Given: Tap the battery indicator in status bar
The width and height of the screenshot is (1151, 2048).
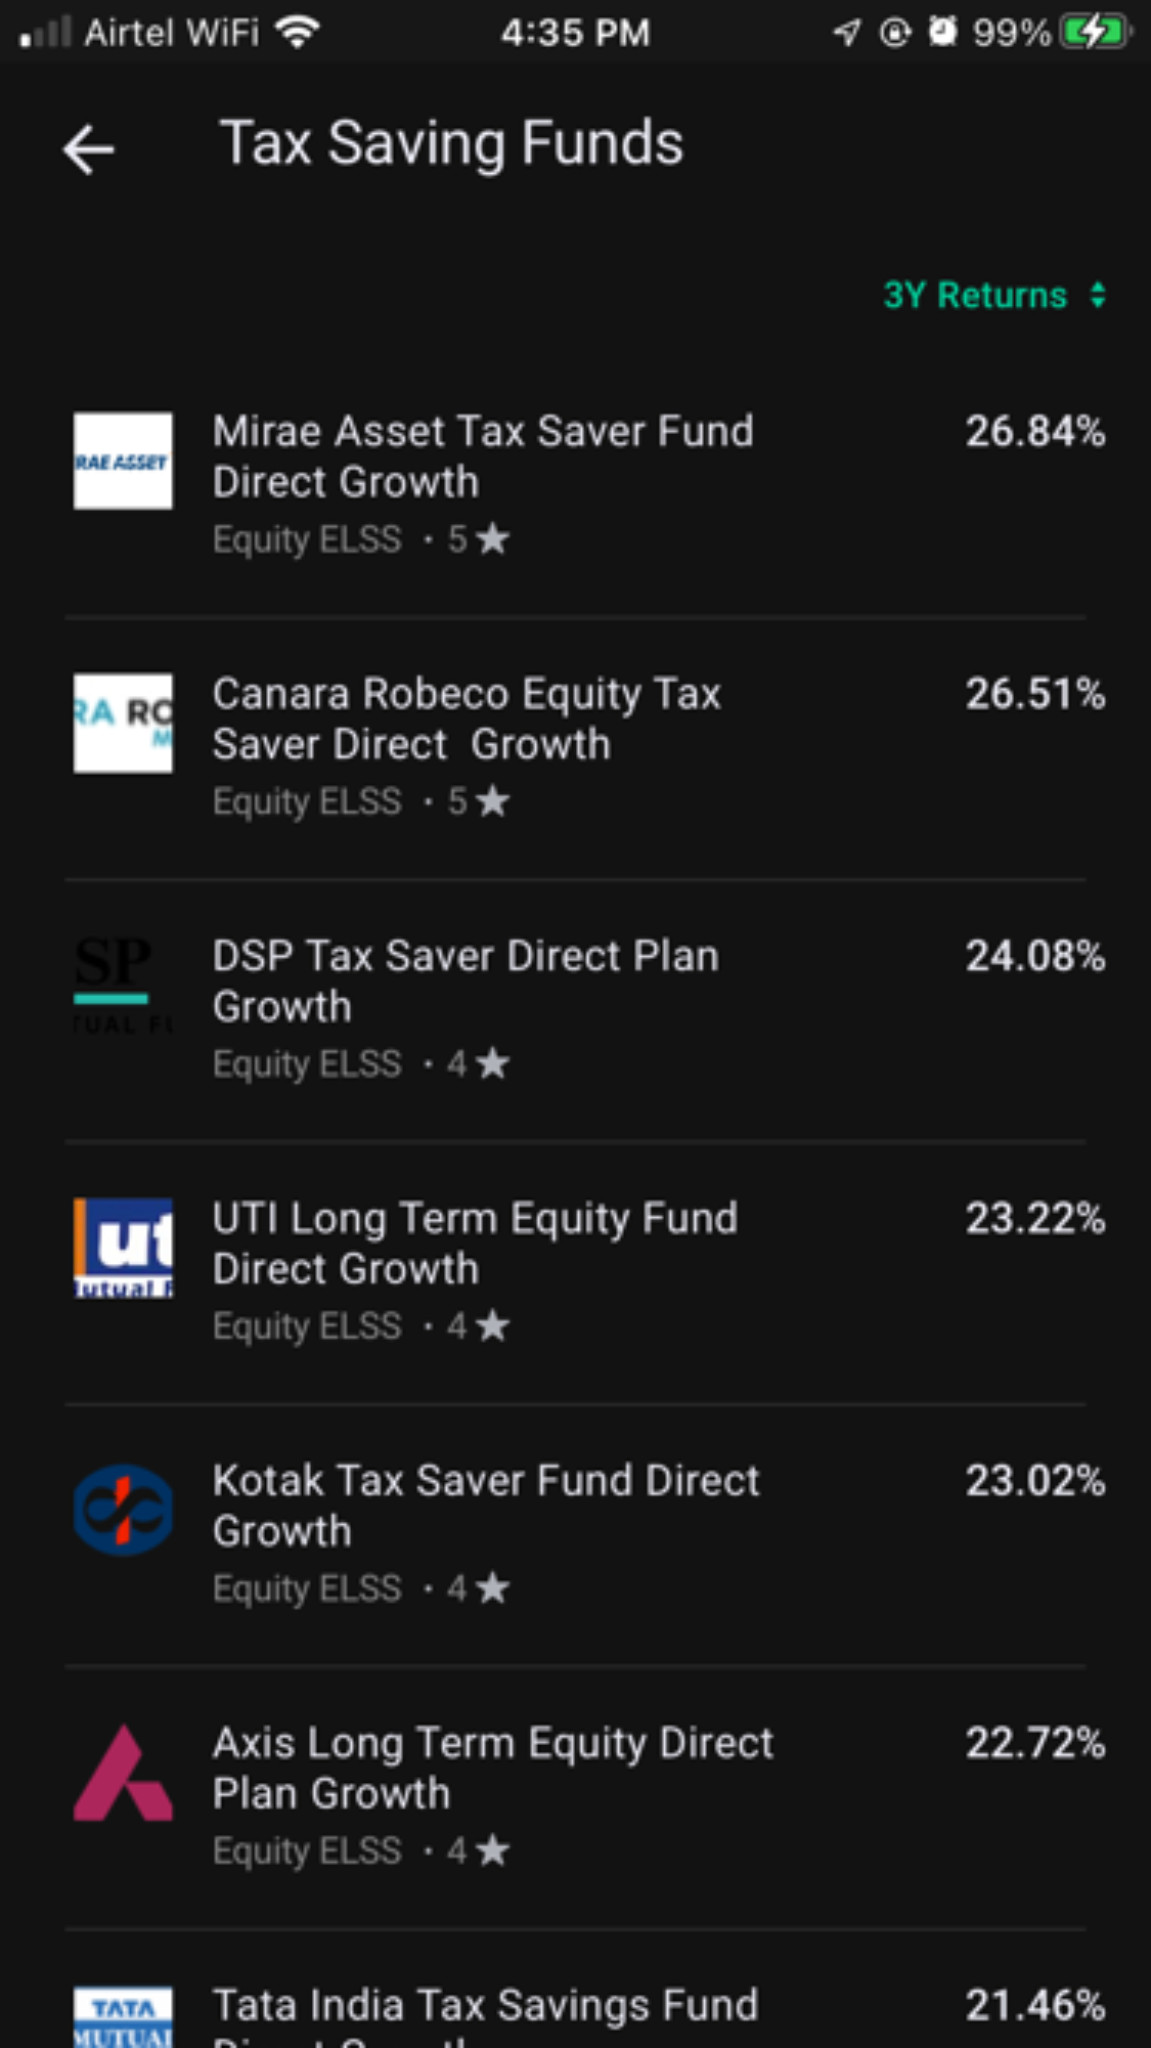Looking at the screenshot, I should point(1095,33).
